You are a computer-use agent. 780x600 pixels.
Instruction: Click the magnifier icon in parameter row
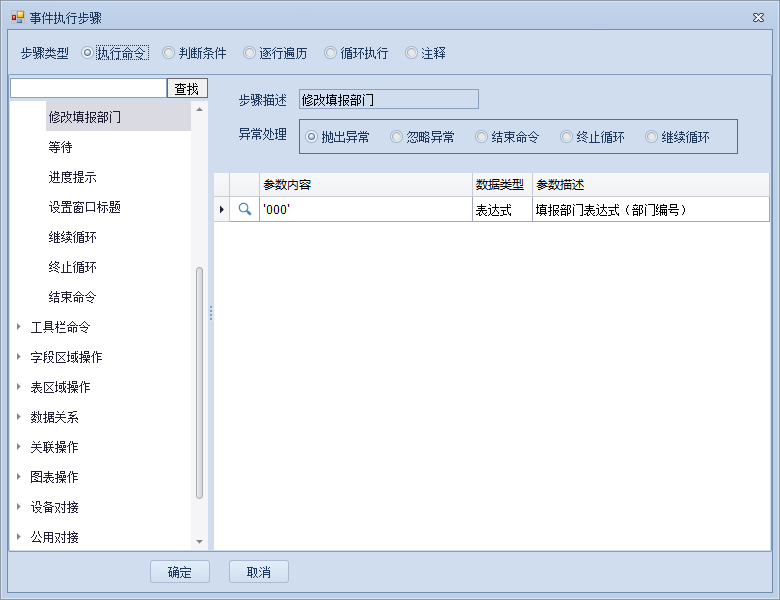[x=244, y=210]
